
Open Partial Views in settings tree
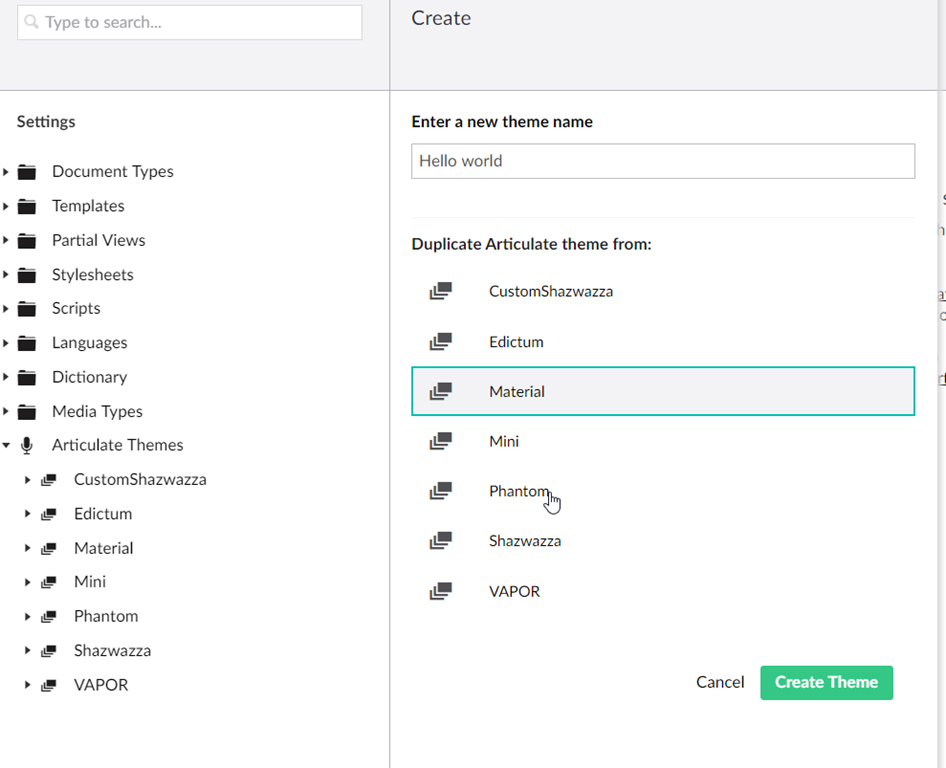pyautogui.click(x=98, y=241)
